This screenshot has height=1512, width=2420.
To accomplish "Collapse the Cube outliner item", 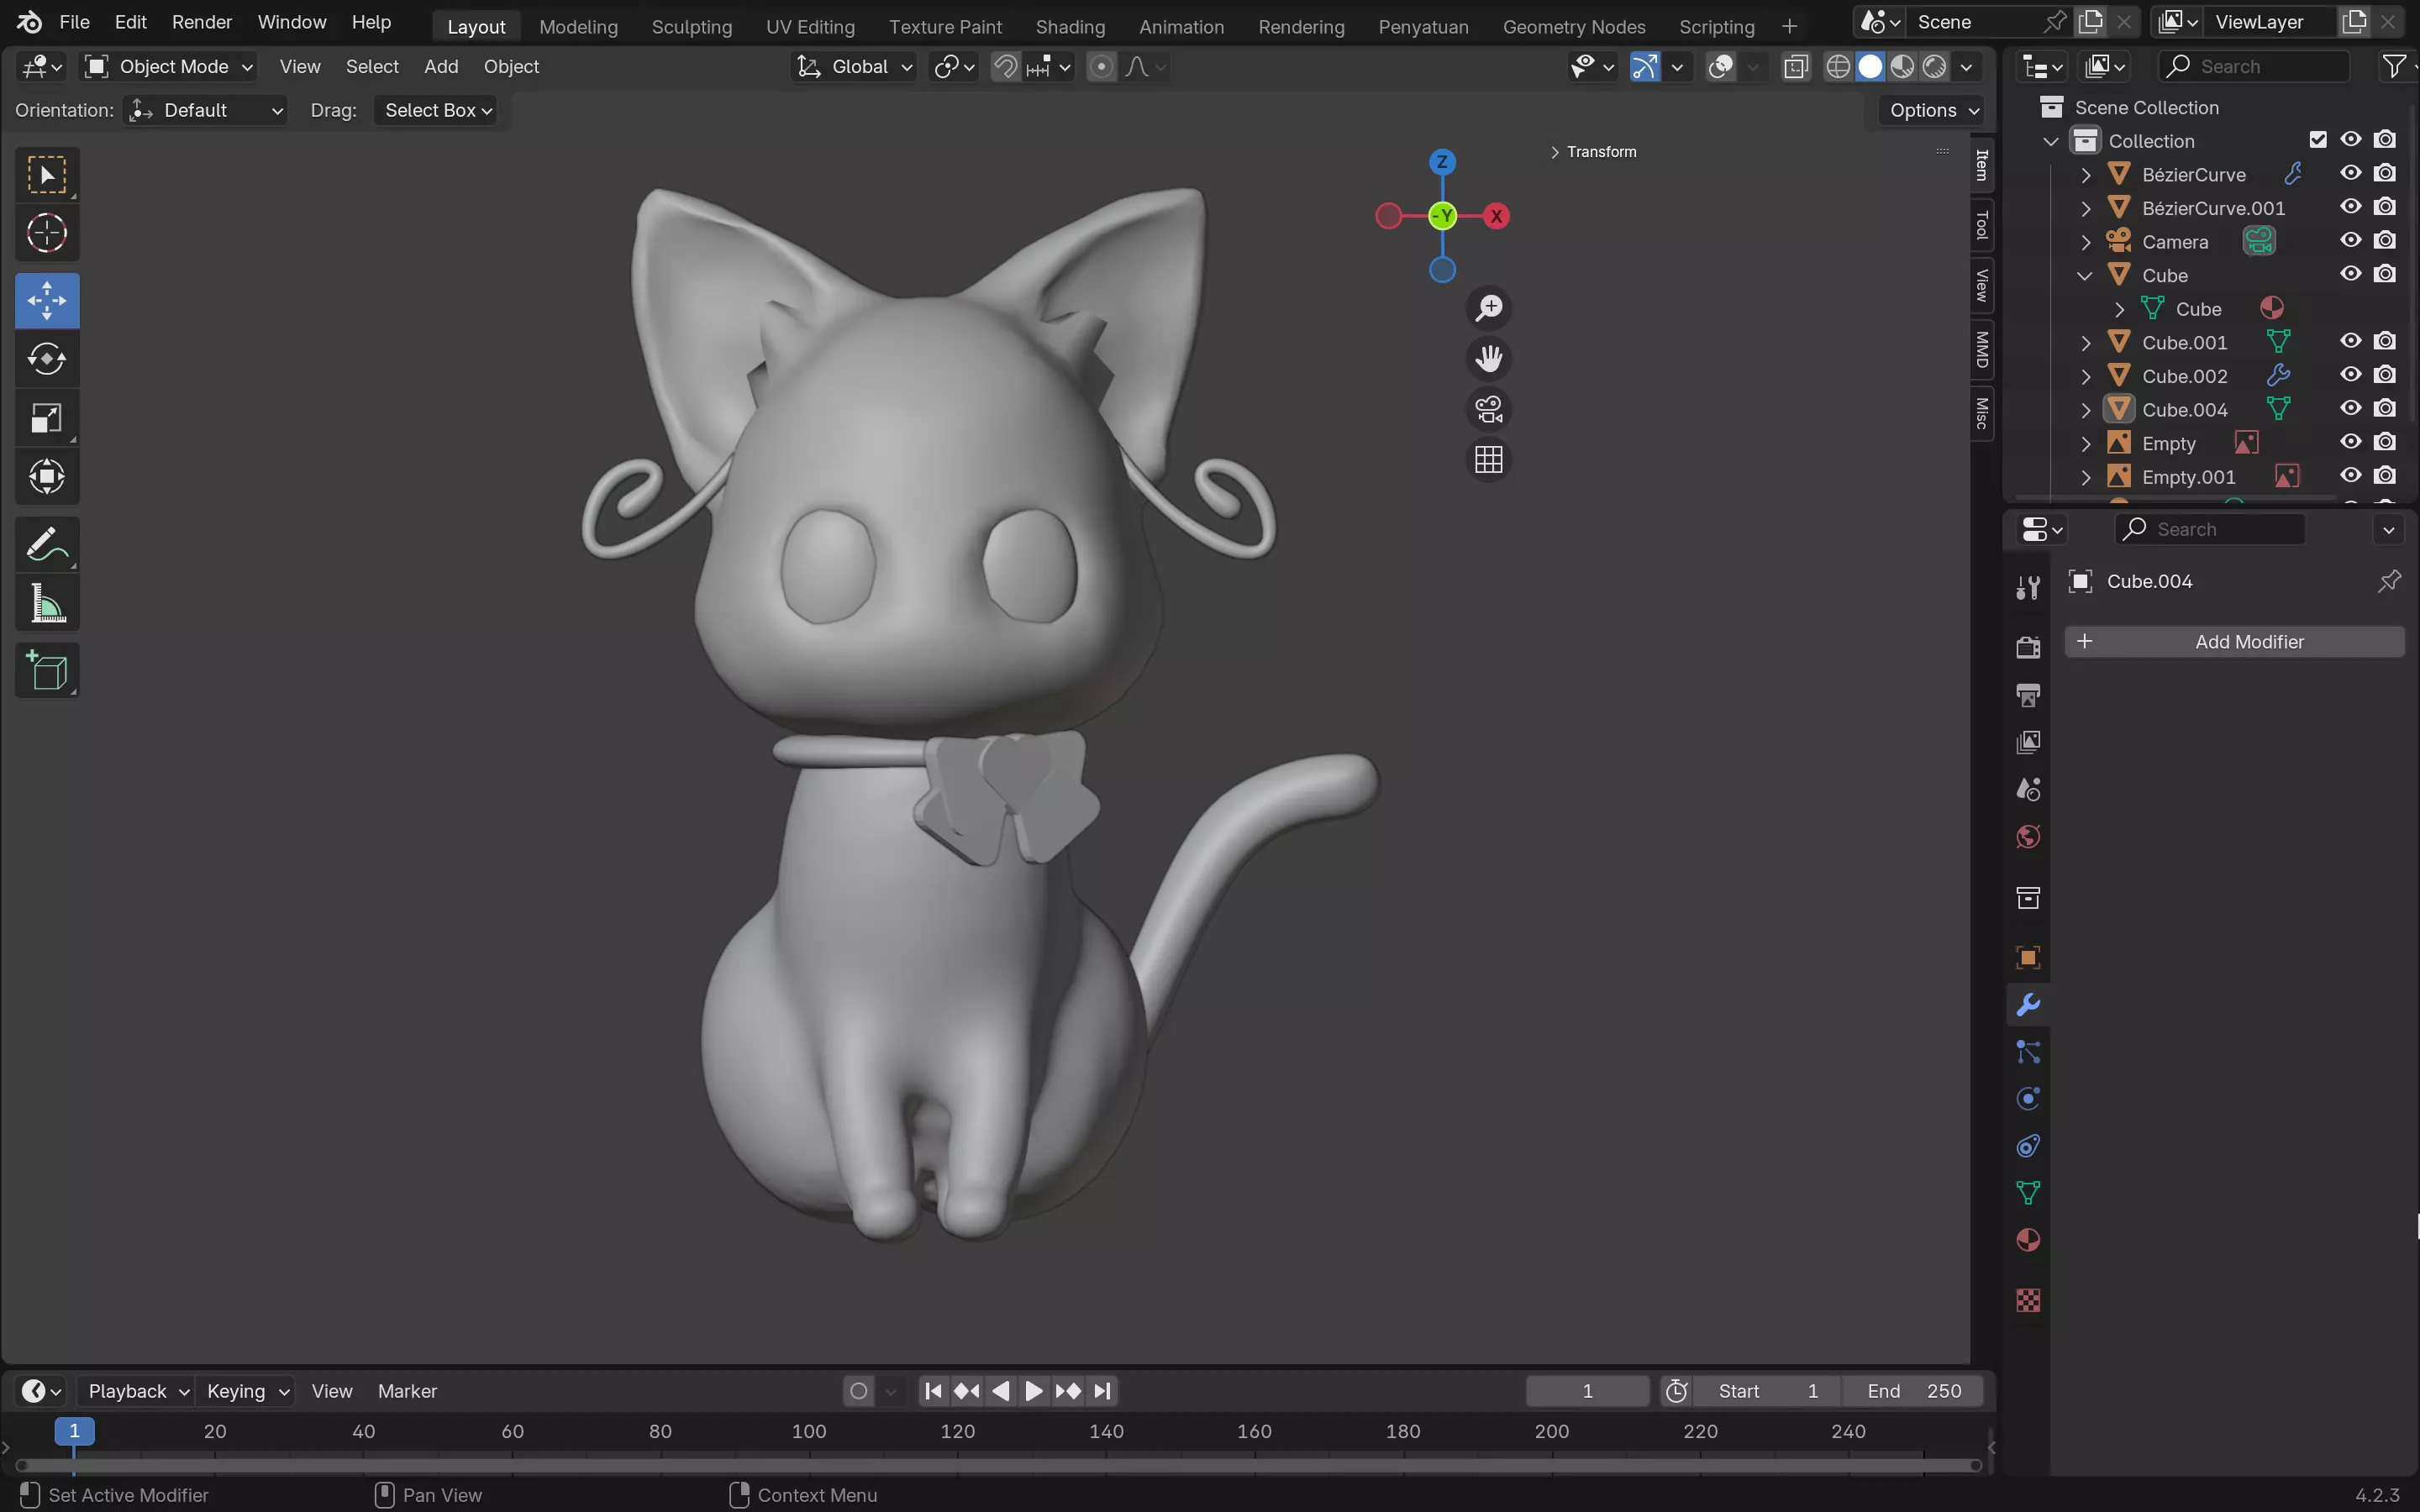I will coord(2085,276).
